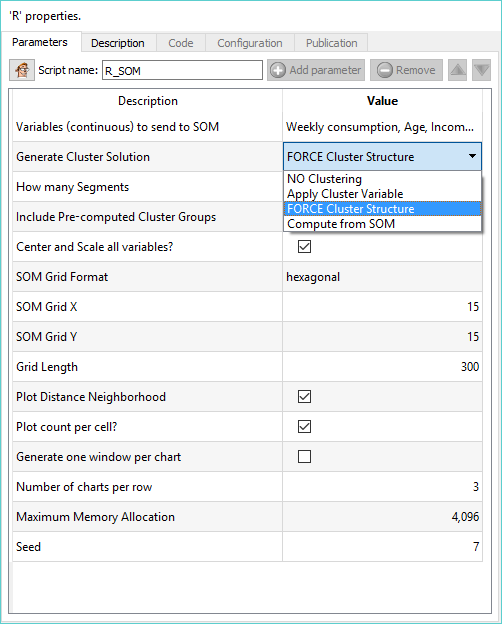
Task: Choose NO Clustering option
Action: [382, 179]
